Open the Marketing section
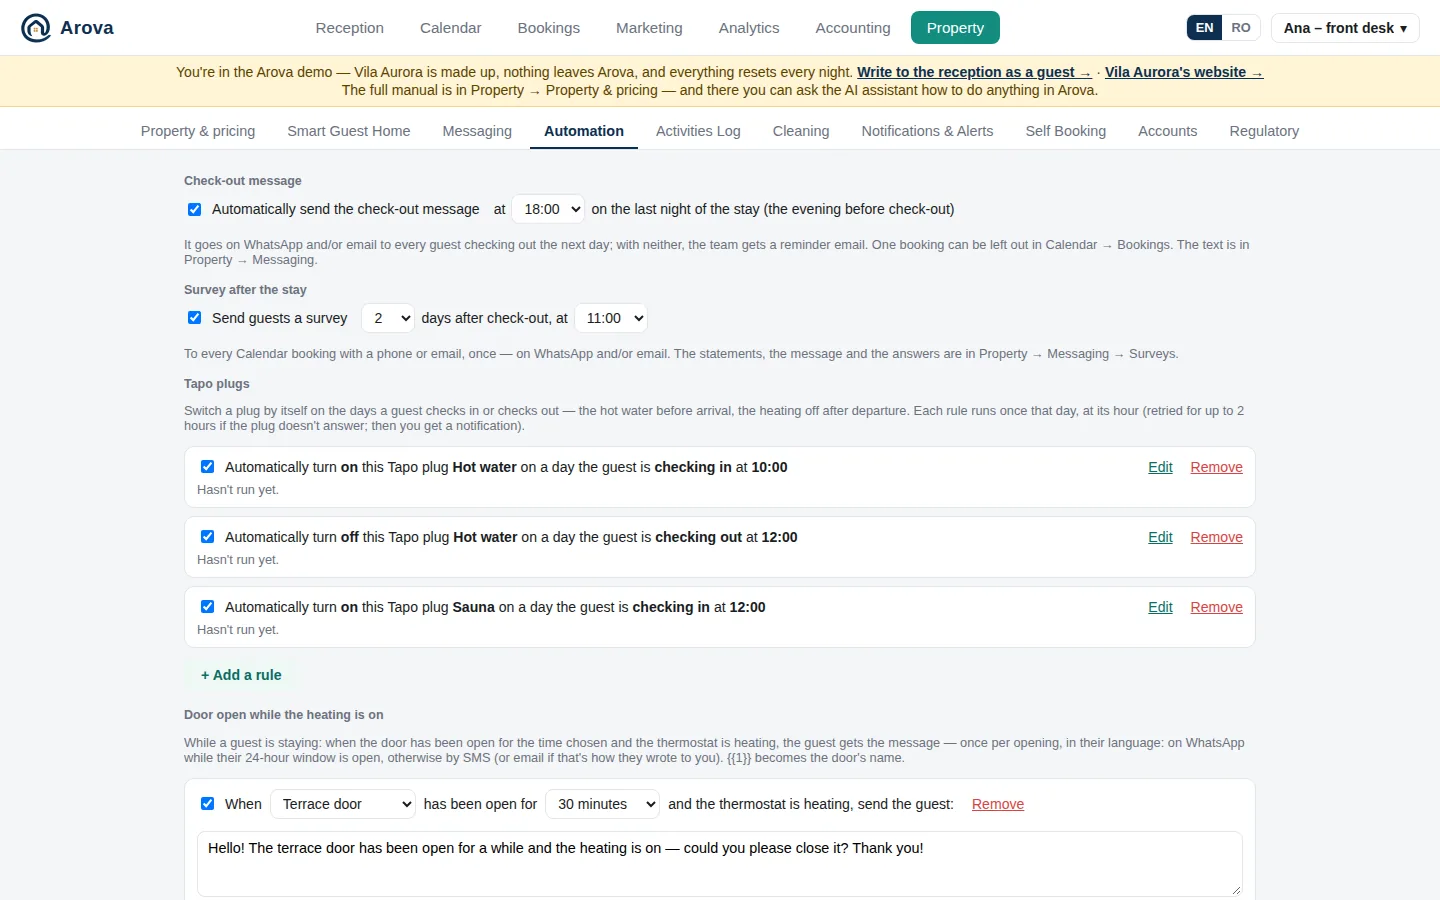The width and height of the screenshot is (1440, 900). click(649, 28)
